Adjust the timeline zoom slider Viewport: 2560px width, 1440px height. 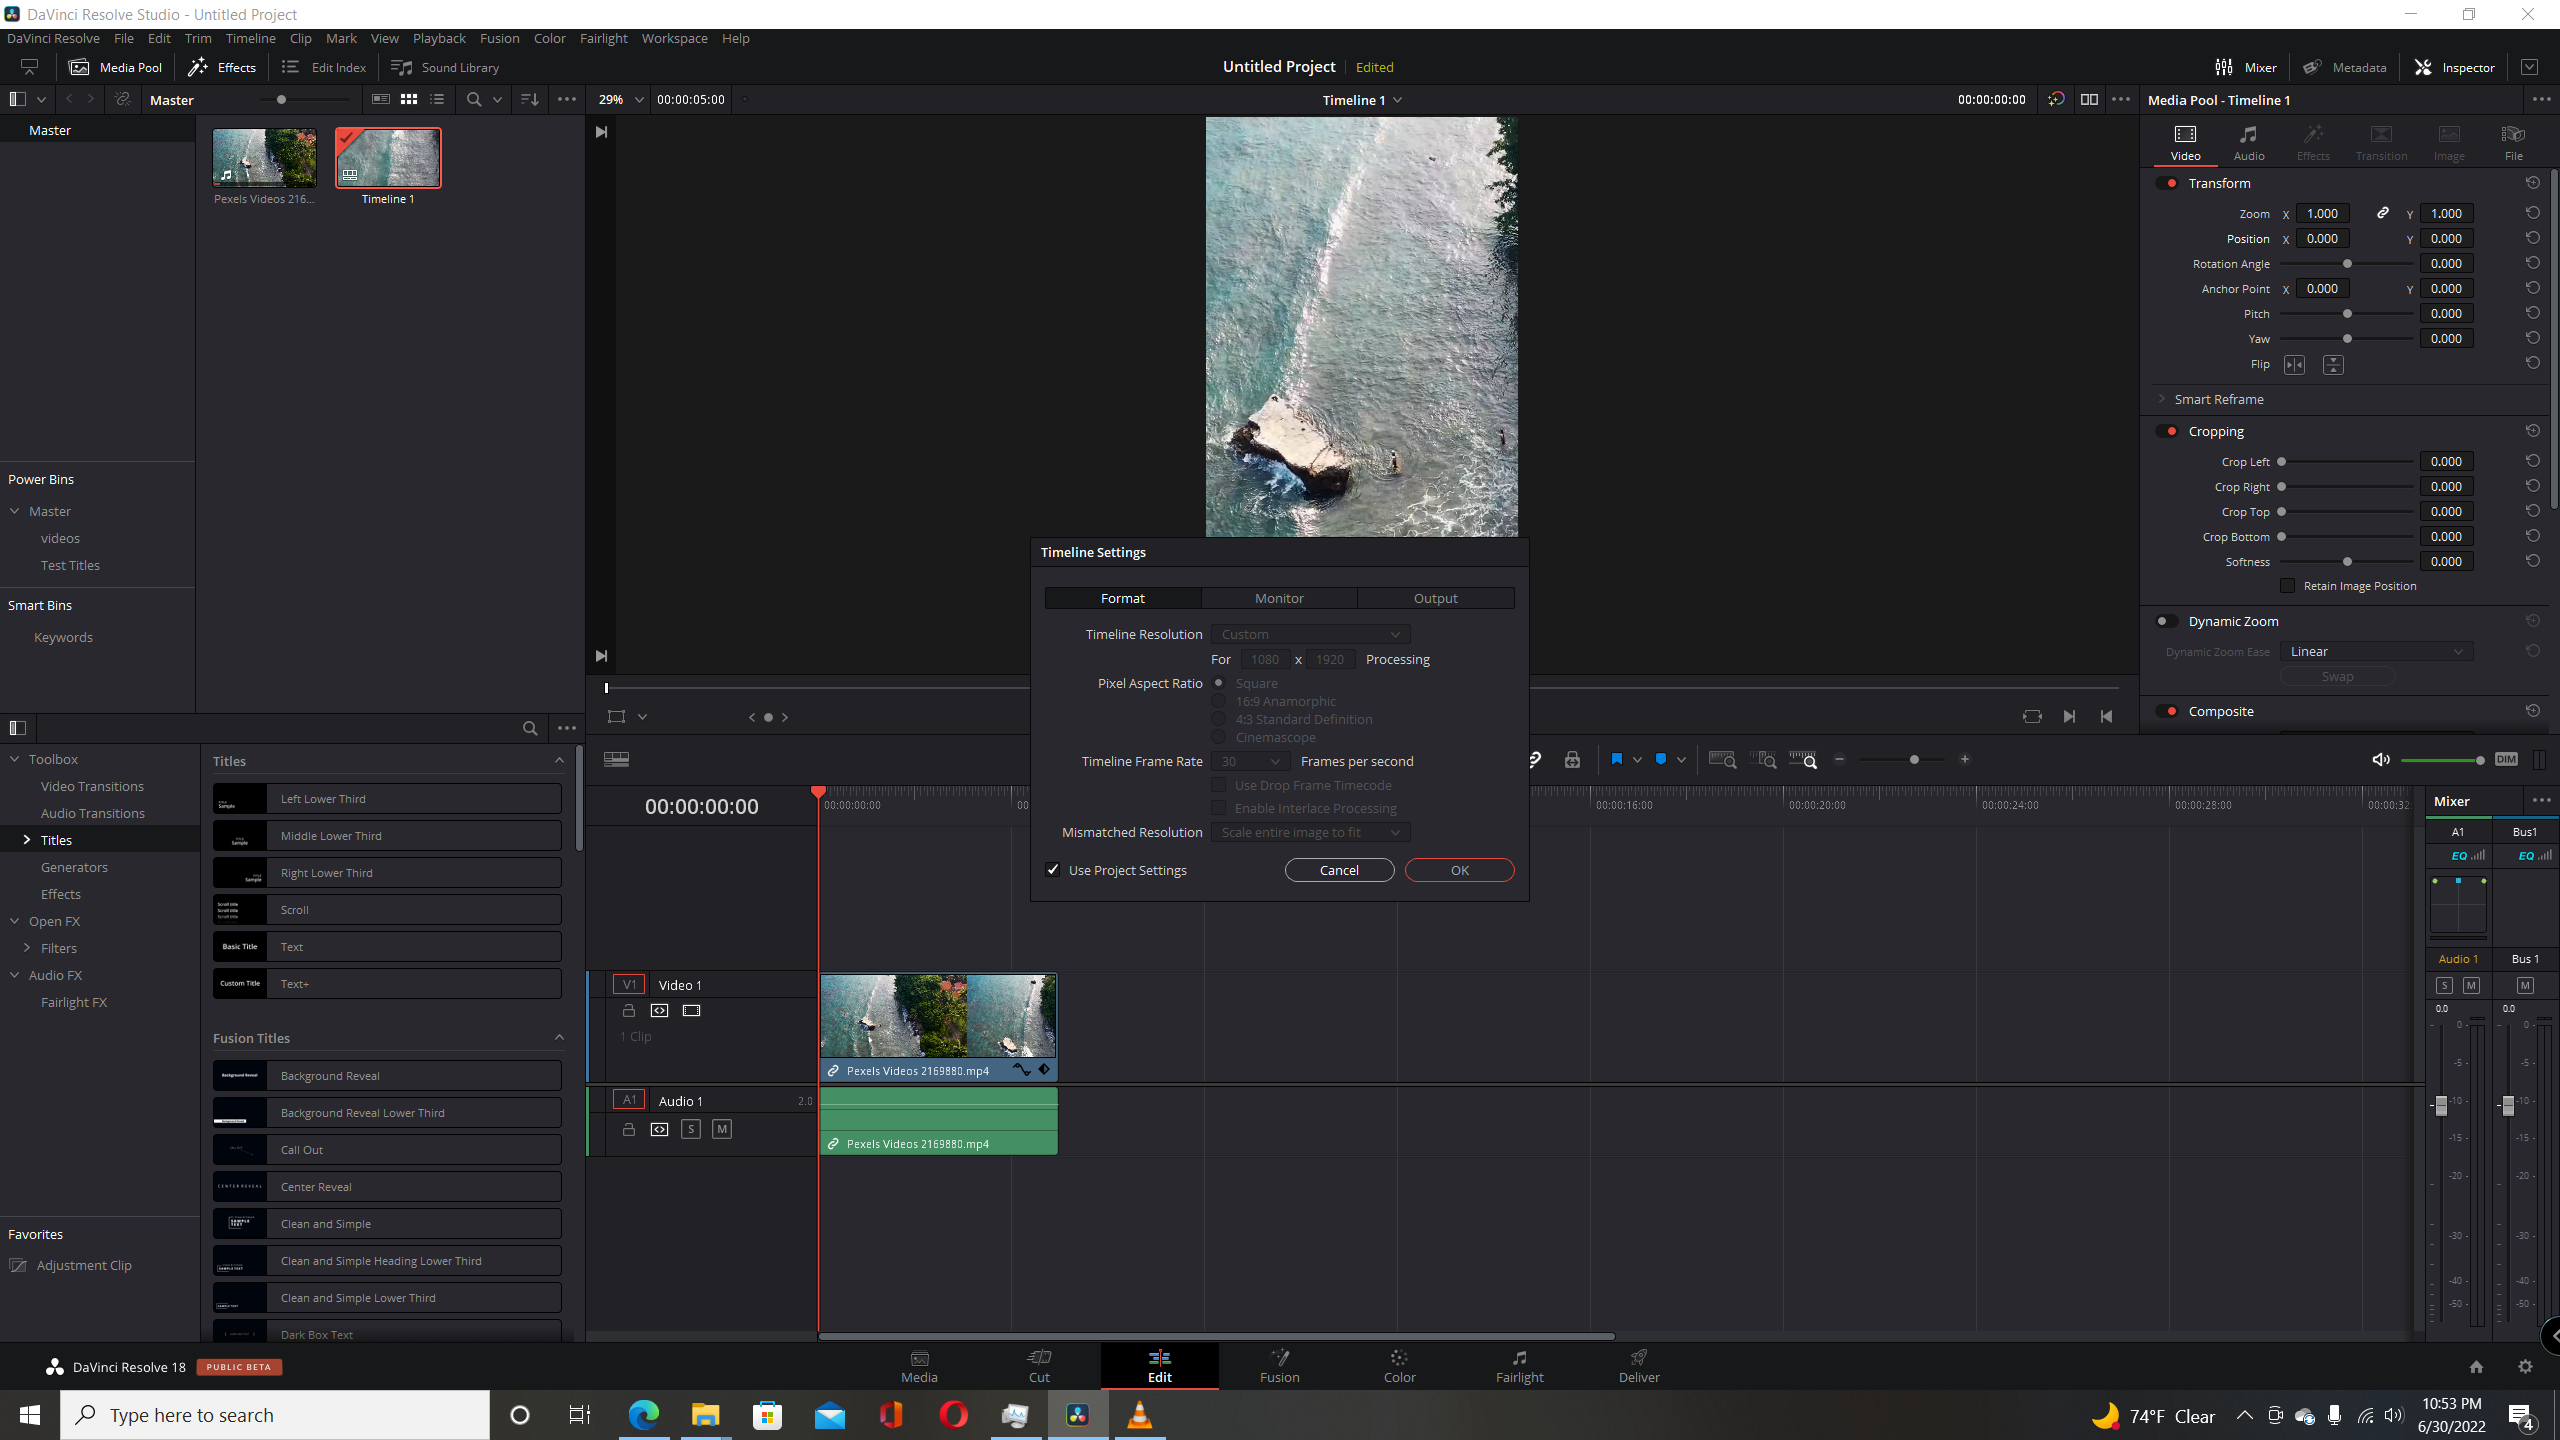pyautogui.click(x=1901, y=760)
